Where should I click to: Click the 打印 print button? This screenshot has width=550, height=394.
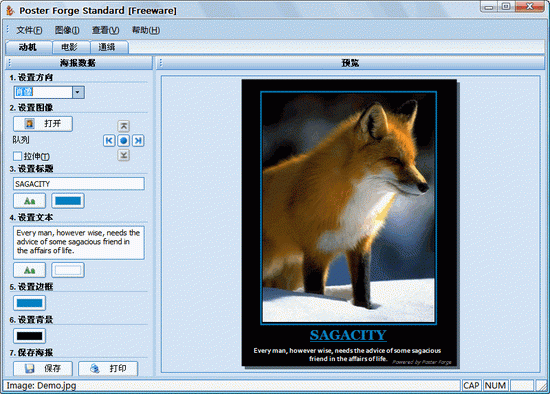(x=108, y=368)
